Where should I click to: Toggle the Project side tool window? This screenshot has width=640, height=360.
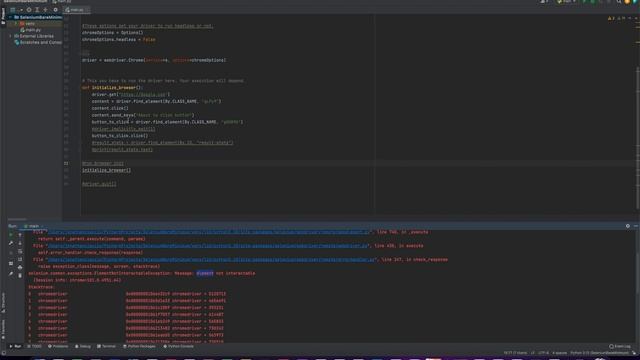coord(3,16)
